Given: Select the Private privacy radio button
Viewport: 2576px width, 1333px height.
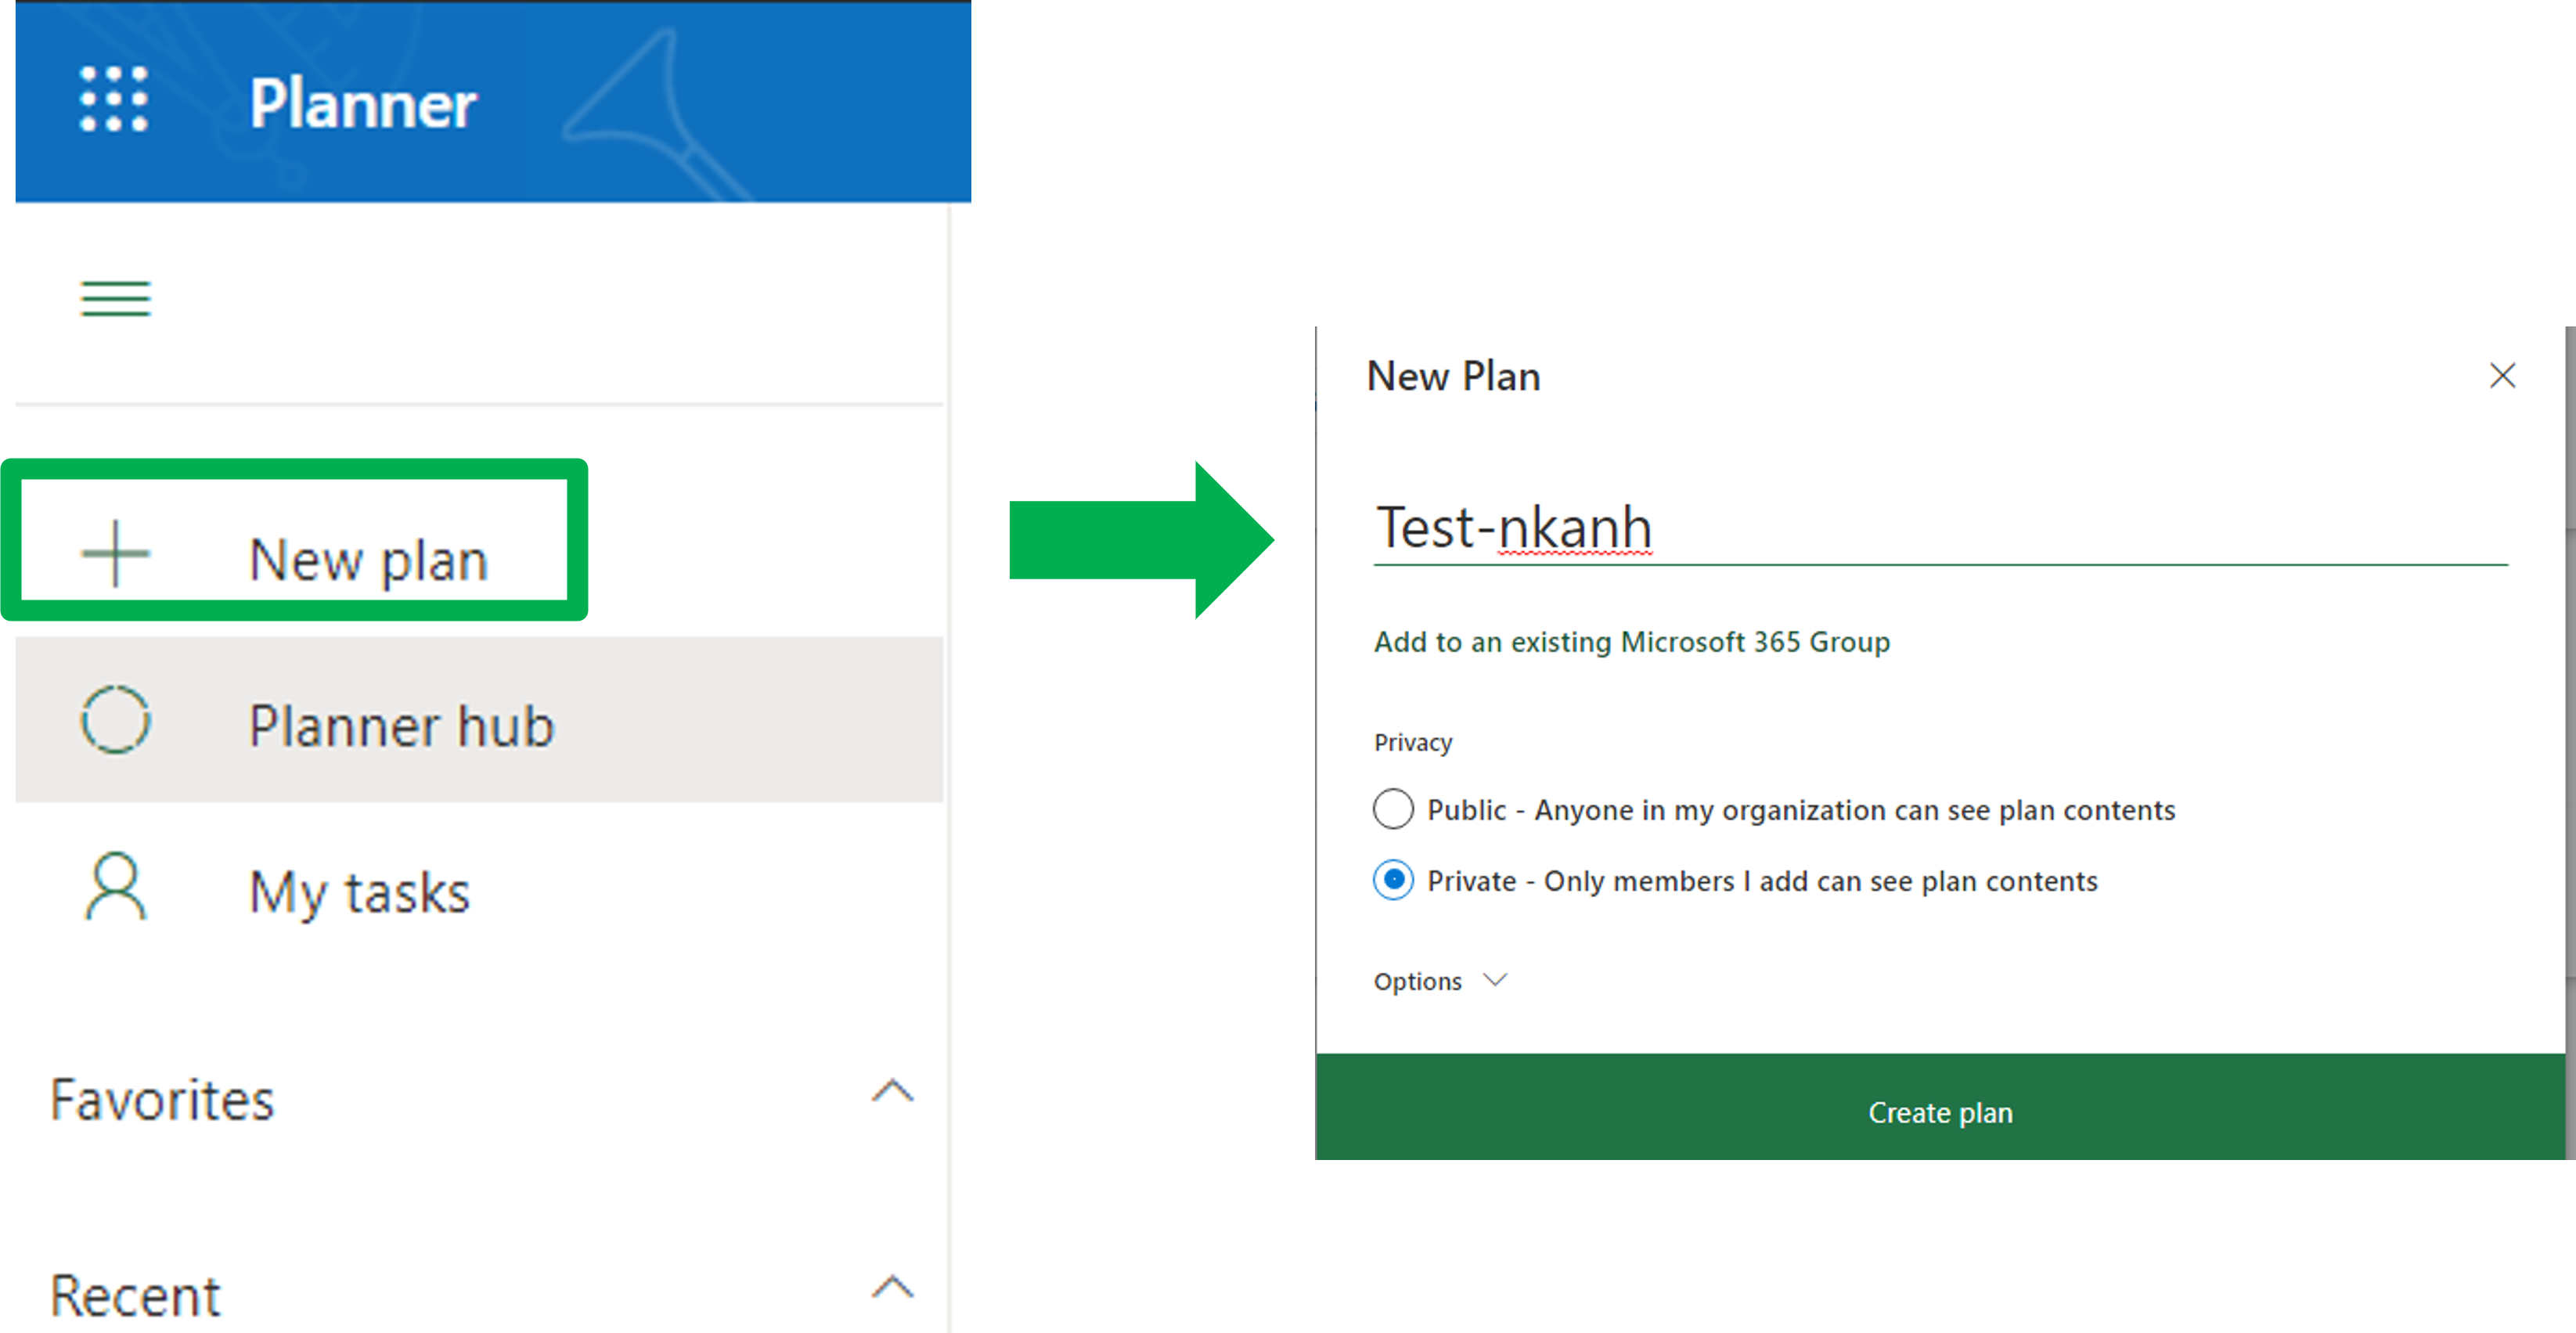Looking at the screenshot, I should (x=1393, y=880).
